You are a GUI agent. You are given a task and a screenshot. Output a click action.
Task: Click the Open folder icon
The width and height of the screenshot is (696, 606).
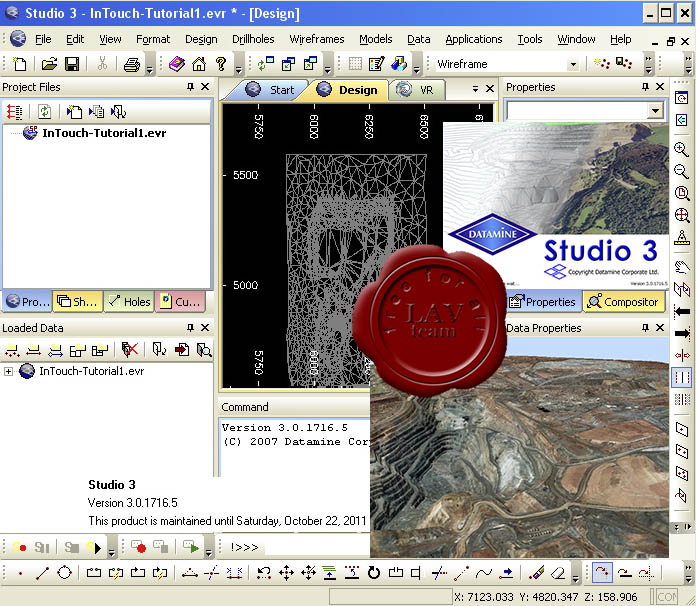click(x=49, y=64)
